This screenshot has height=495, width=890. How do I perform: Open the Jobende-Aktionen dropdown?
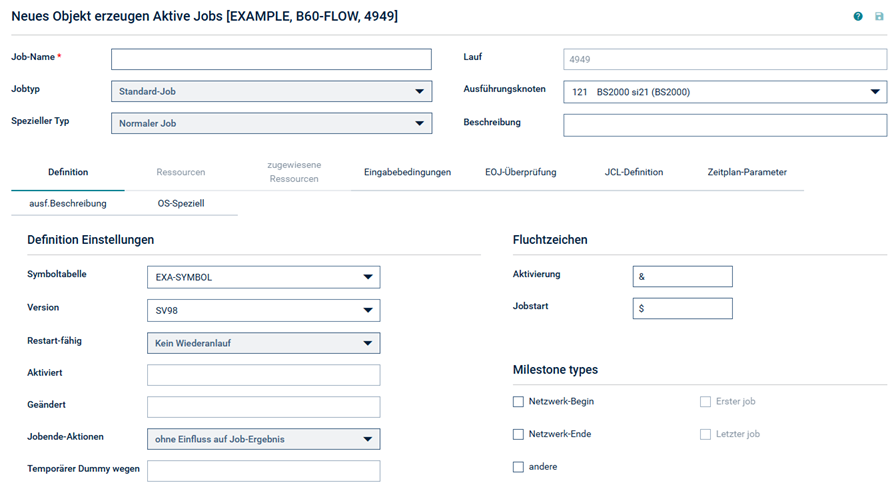coord(263,439)
